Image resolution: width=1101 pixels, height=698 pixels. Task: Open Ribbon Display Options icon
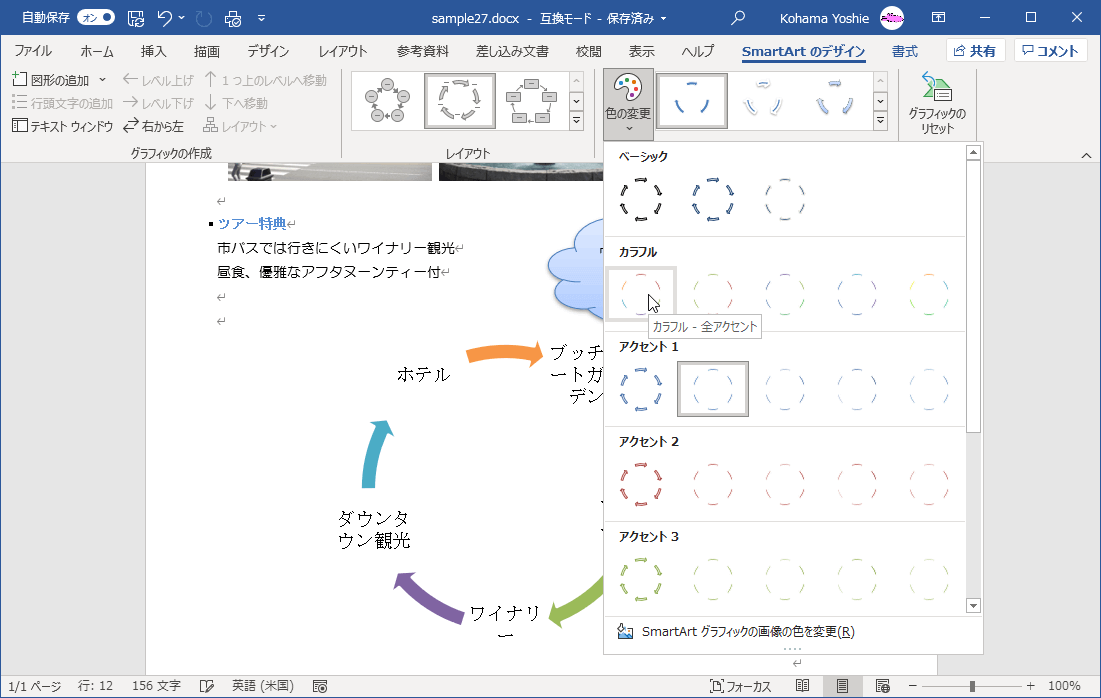[938, 18]
